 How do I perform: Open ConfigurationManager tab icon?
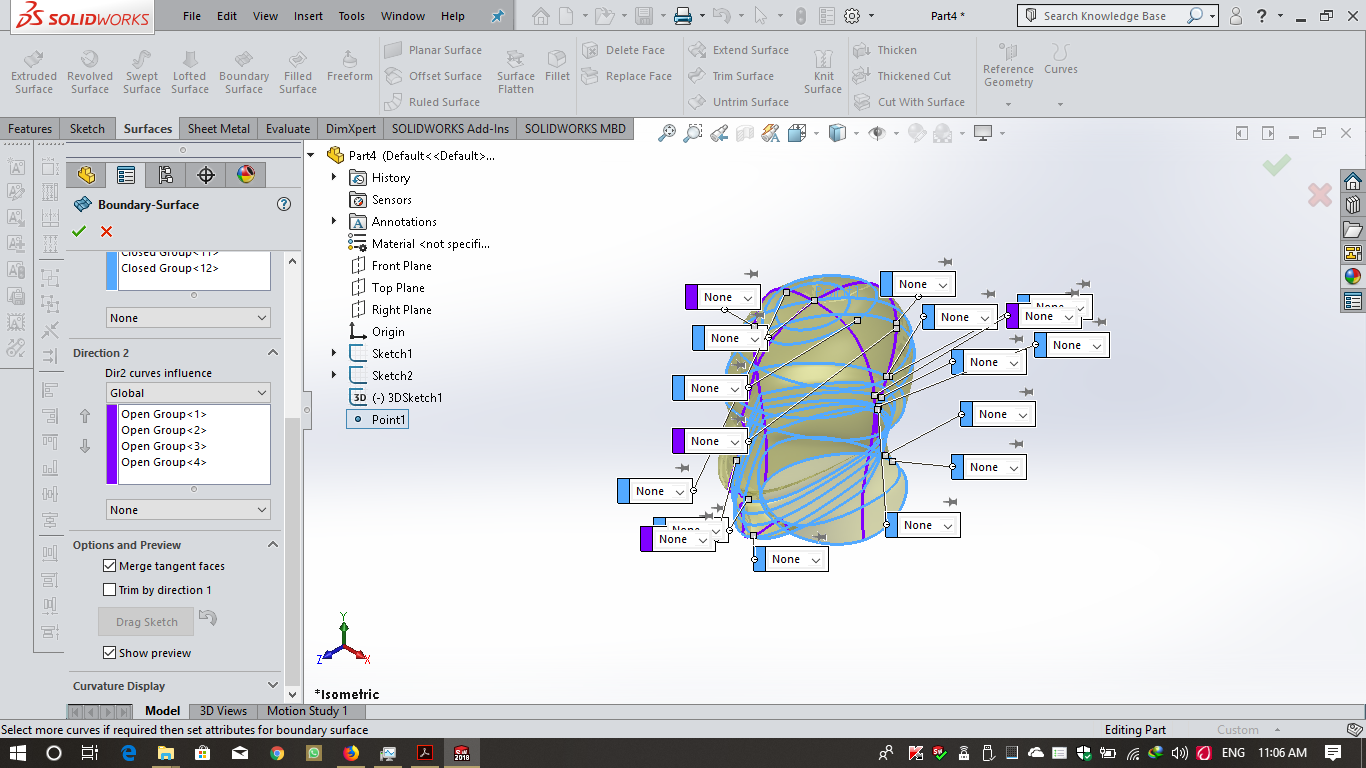pyautogui.click(x=166, y=175)
